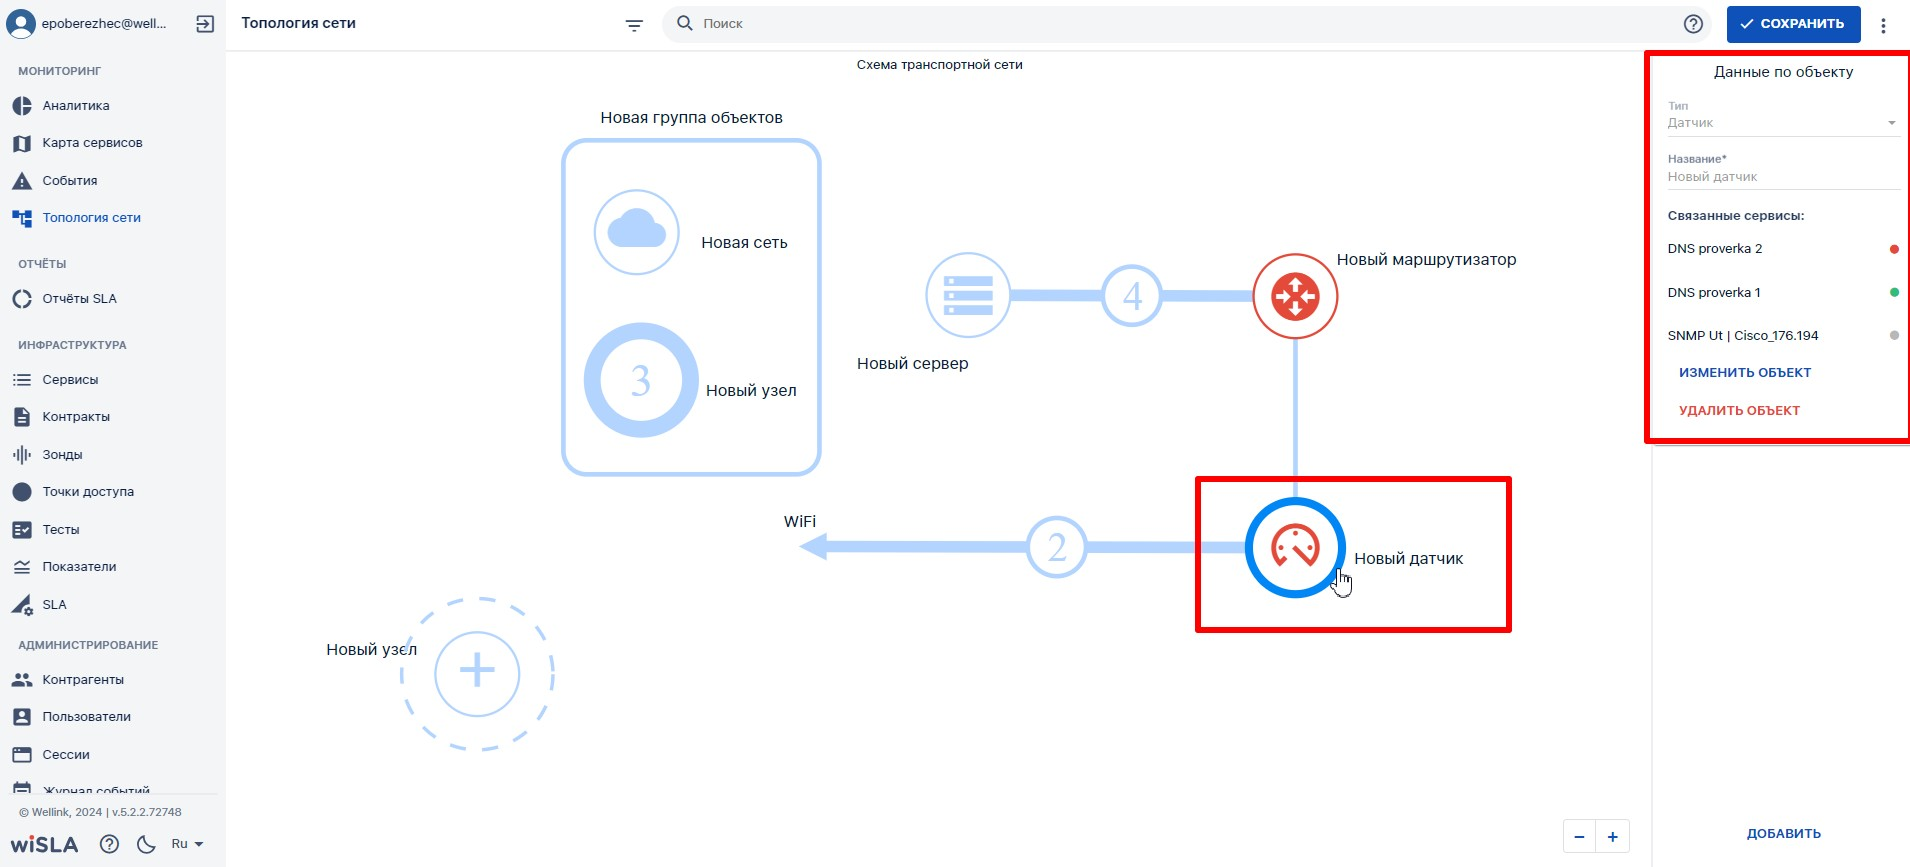Screen dimensions: 1910x867
Task: Open the help question mark in the top bar
Action: coord(1693,24)
